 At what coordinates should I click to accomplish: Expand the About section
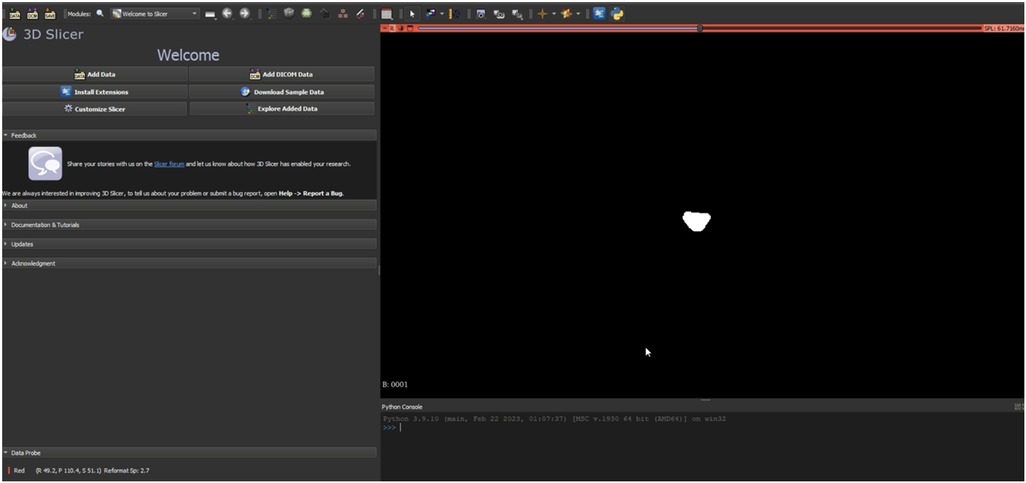point(189,206)
